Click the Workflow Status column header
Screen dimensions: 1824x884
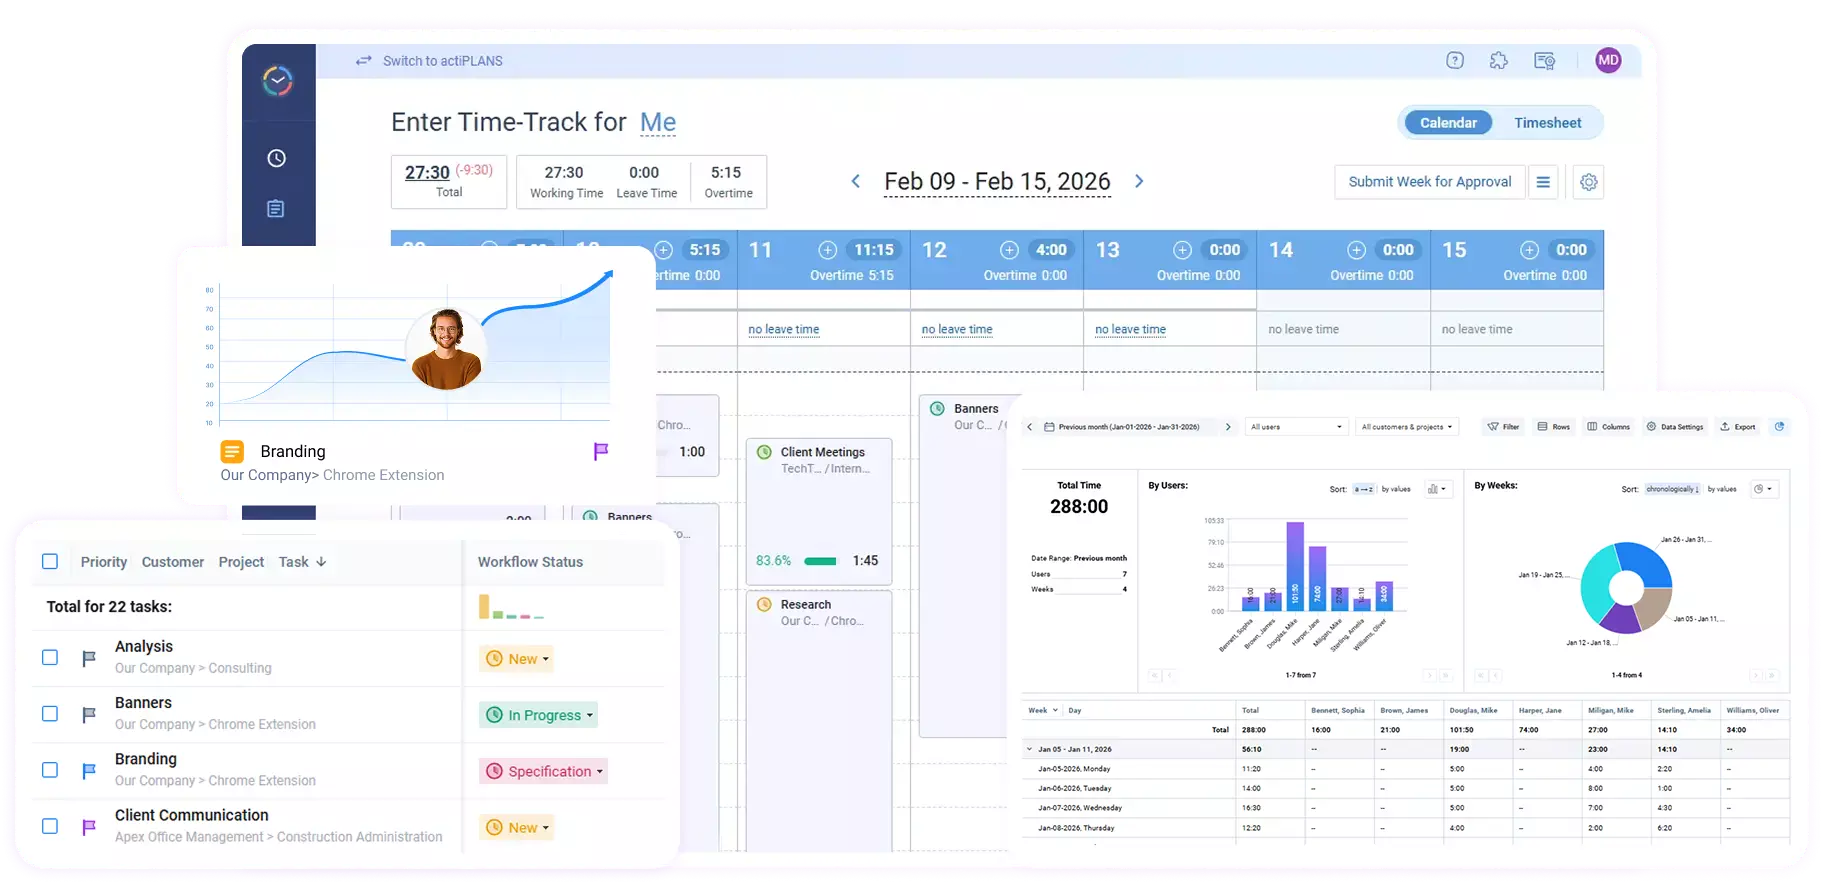(530, 562)
